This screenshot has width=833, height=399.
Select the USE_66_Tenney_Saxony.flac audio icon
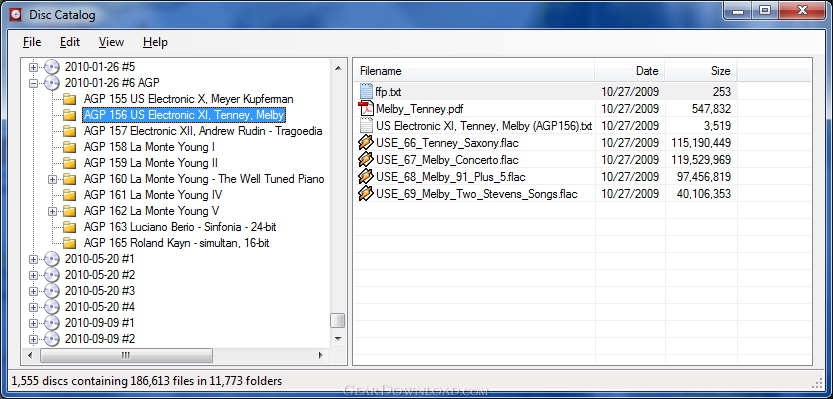point(367,142)
